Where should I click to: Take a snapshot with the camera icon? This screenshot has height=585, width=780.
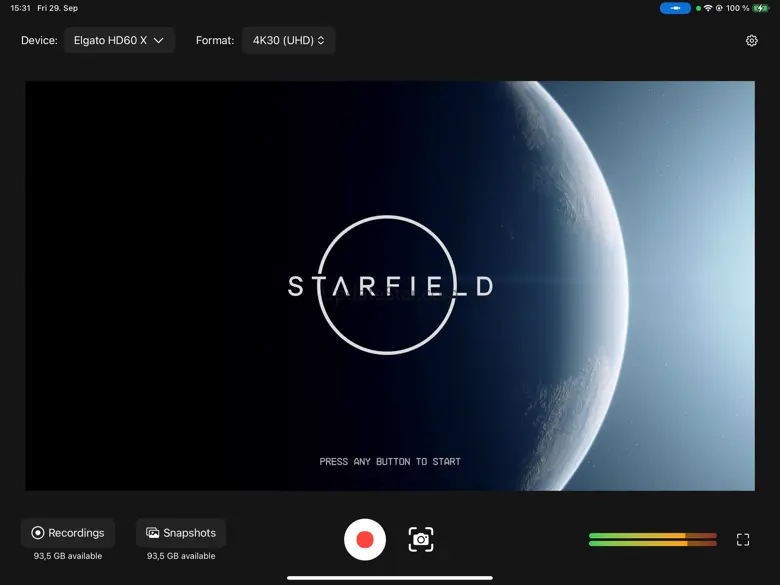(421, 540)
